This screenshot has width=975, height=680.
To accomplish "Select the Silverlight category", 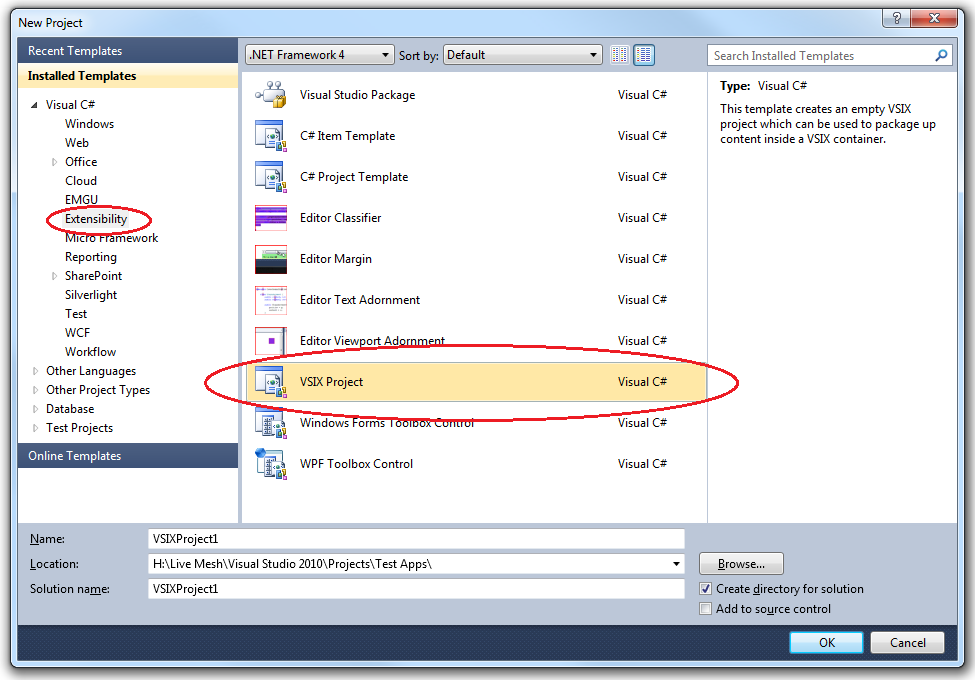I will click(x=91, y=295).
